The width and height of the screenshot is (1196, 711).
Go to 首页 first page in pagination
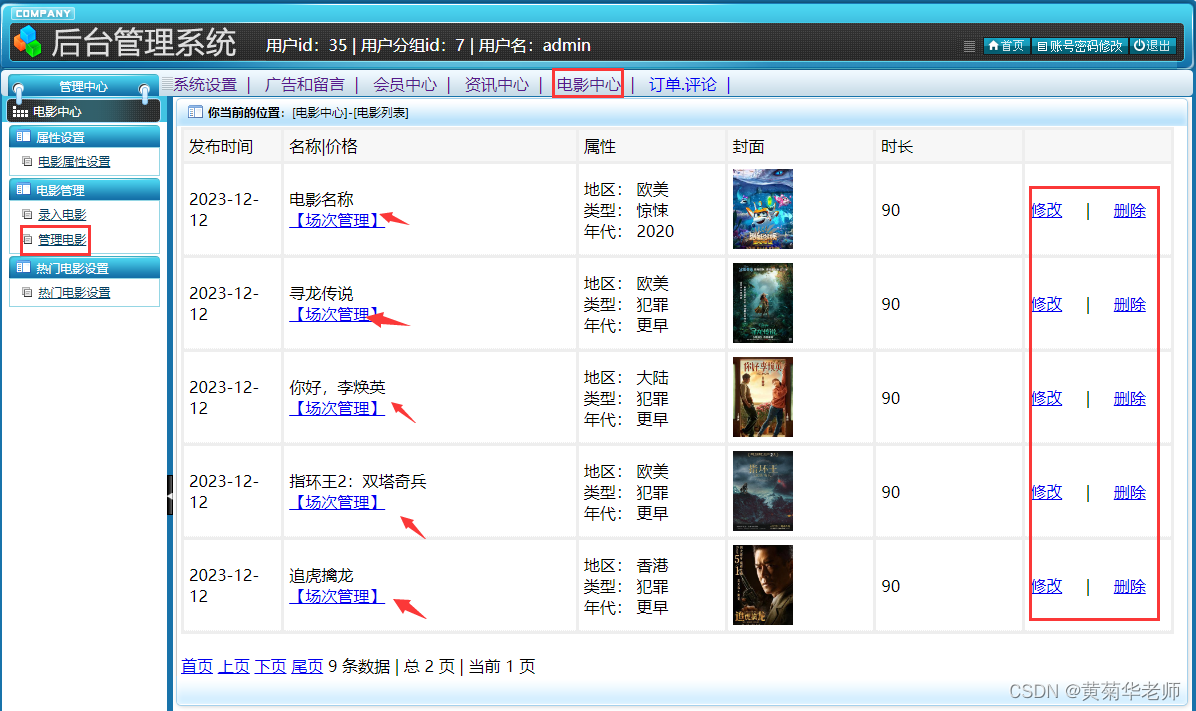pyautogui.click(x=197, y=666)
